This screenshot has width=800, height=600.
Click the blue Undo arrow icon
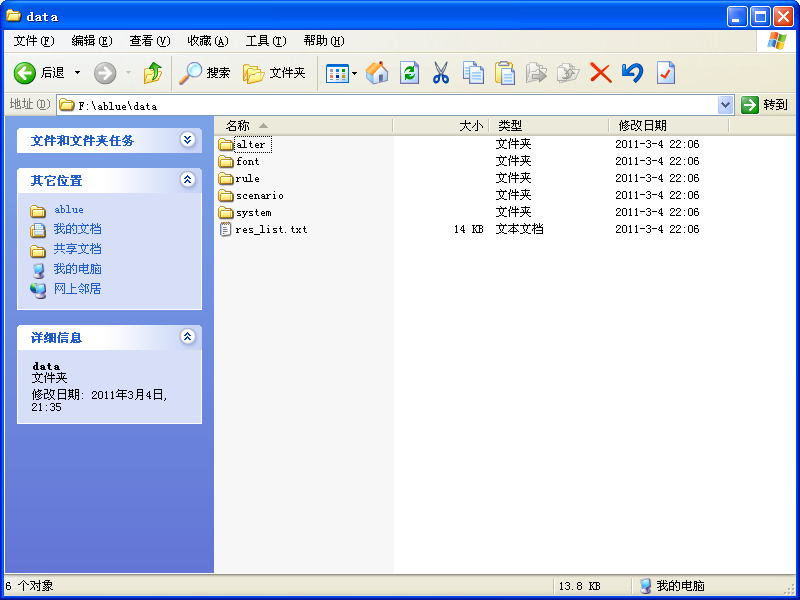pos(633,73)
